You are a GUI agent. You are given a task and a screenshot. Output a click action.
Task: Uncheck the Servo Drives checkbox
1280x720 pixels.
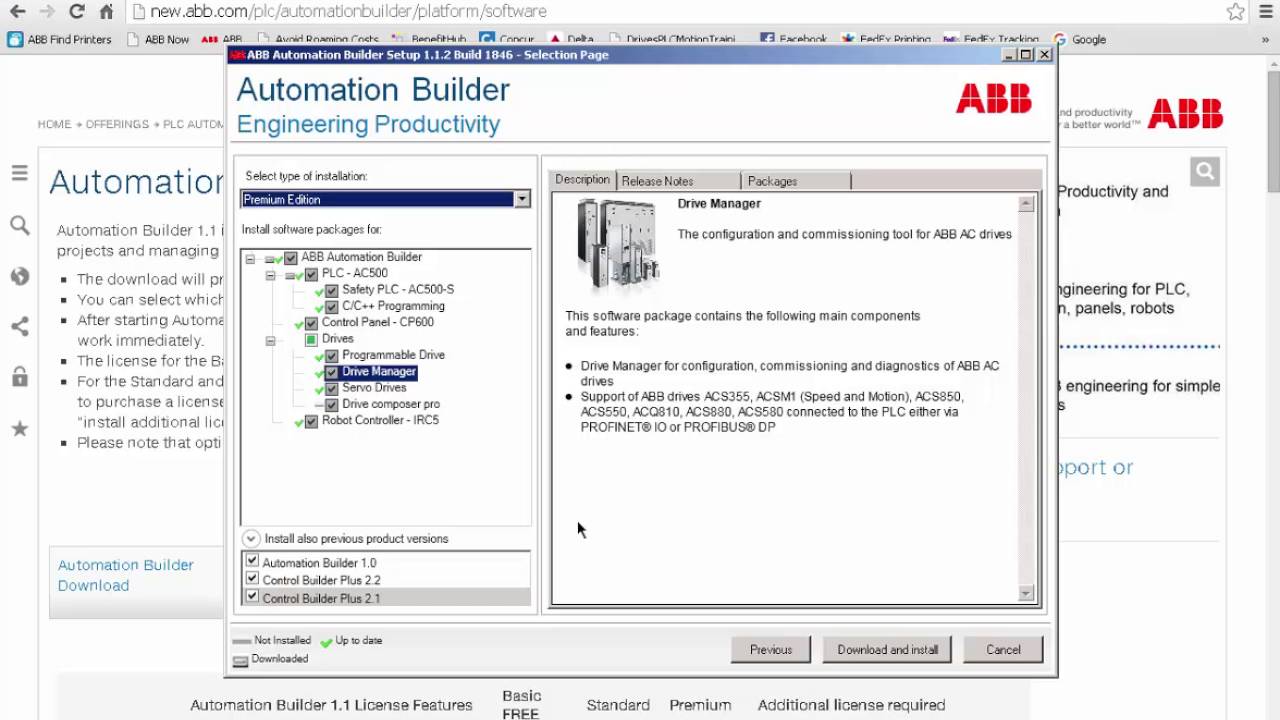click(x=332, y=388)
